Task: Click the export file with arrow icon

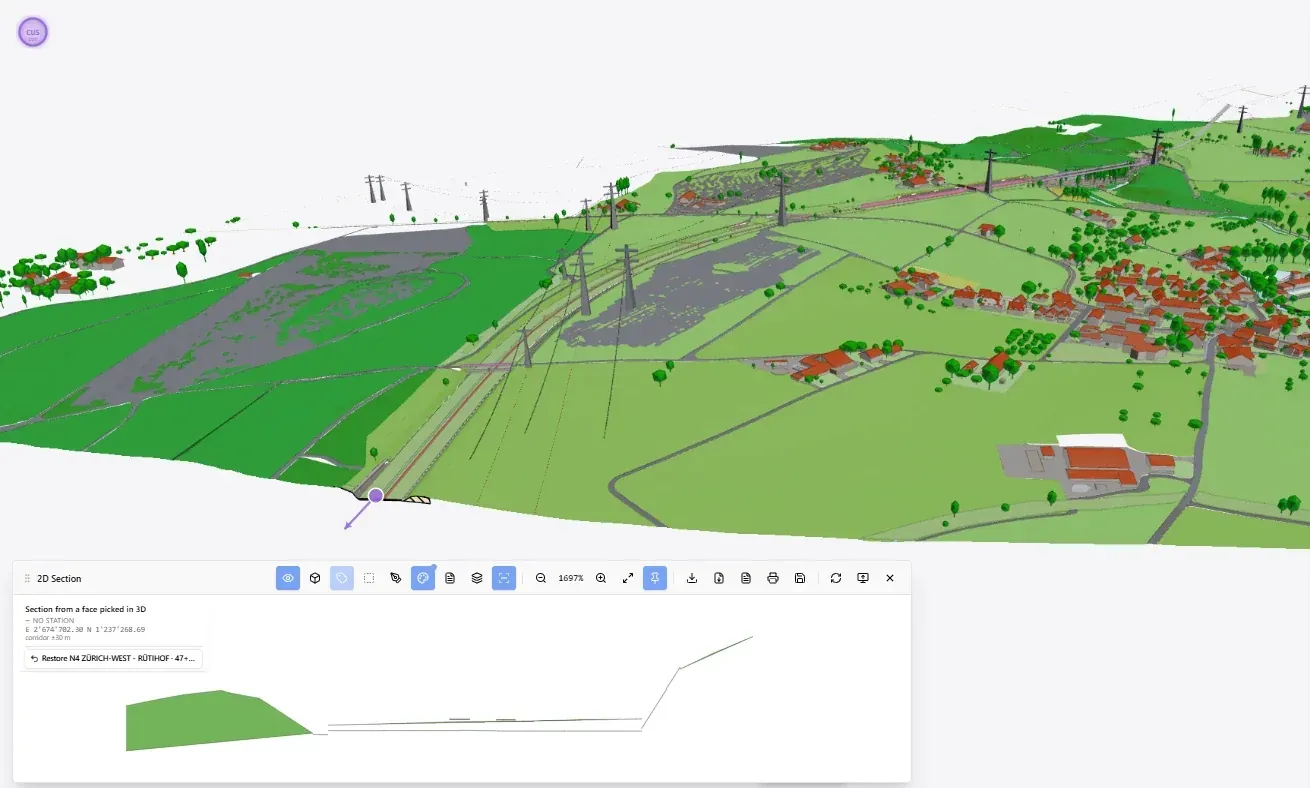Action: click(x=719, y=578)
